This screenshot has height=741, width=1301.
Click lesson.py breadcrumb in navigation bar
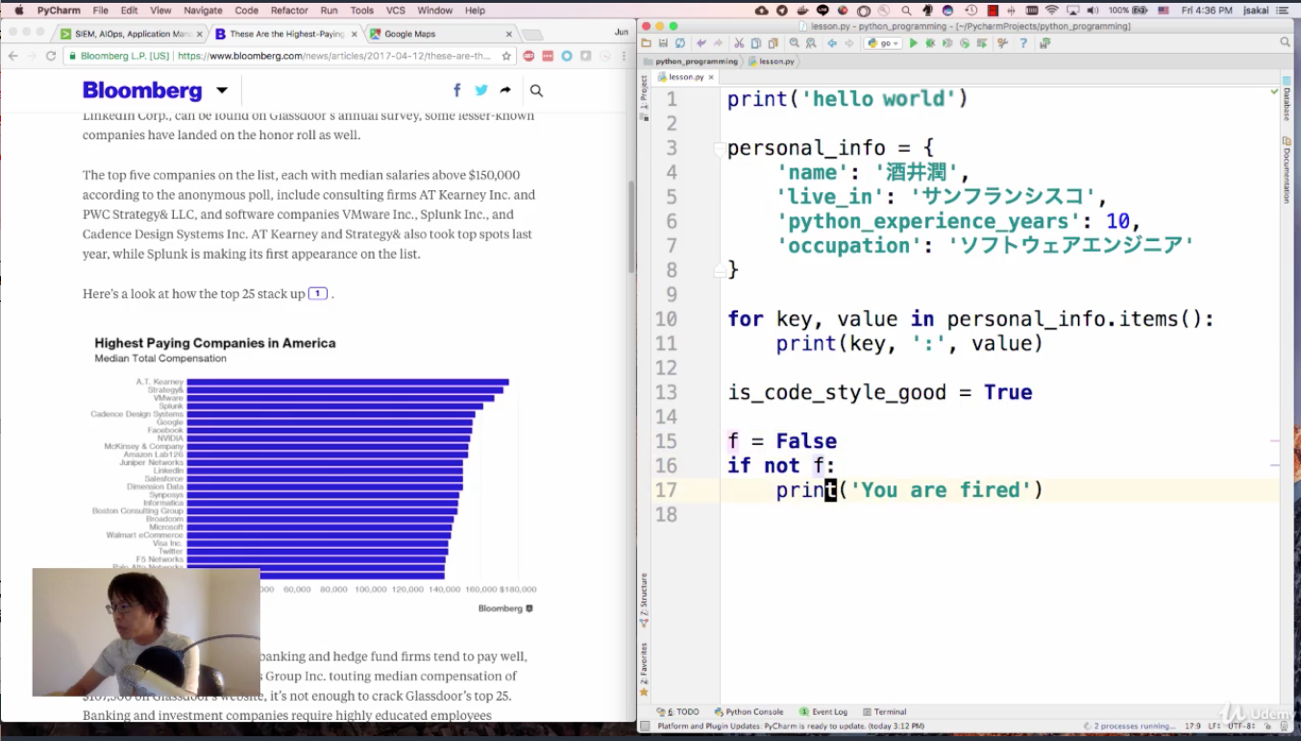[x=772, y=61]
